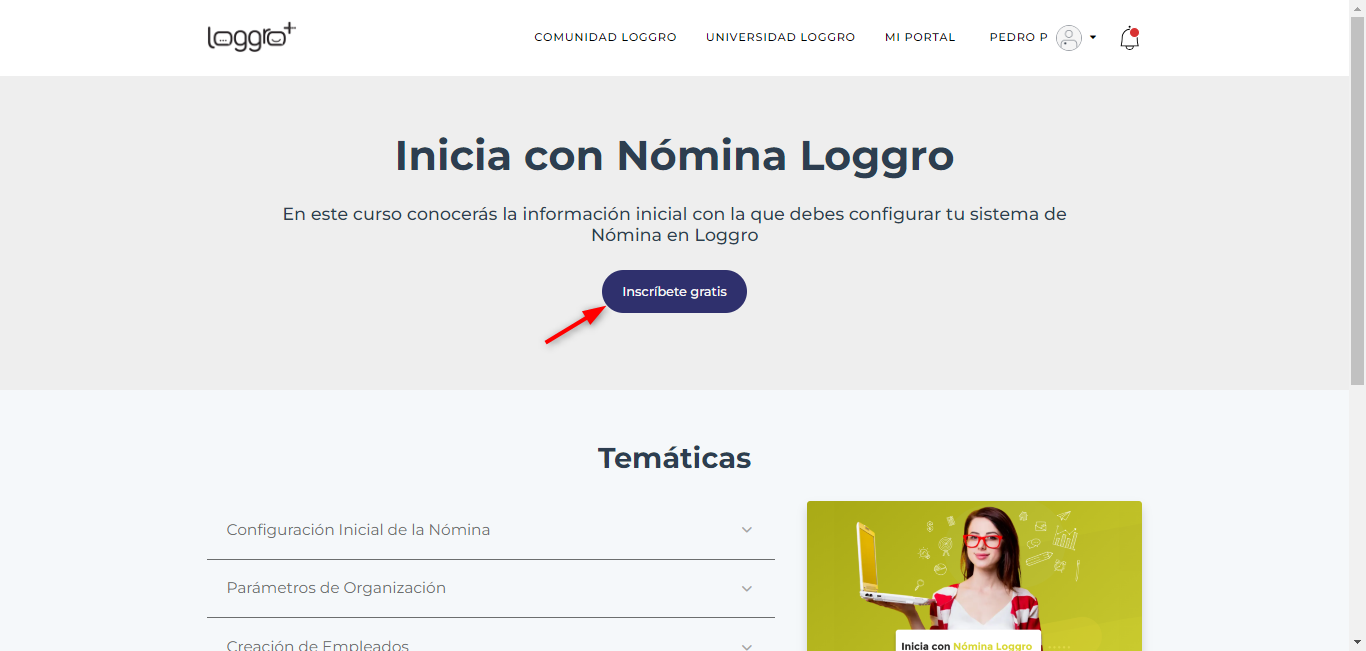The image size is (1366, 651).
Task: Open Mi Portal
Action: (920, 37)
